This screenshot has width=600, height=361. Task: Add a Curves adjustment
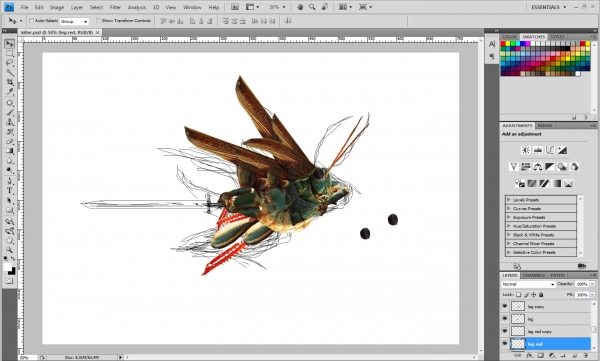point(550,150)
